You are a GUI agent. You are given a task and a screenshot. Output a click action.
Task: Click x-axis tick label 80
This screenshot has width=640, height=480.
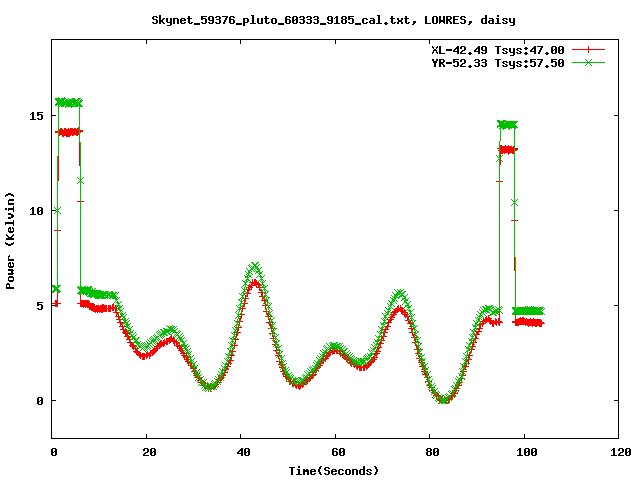point(432,452)
